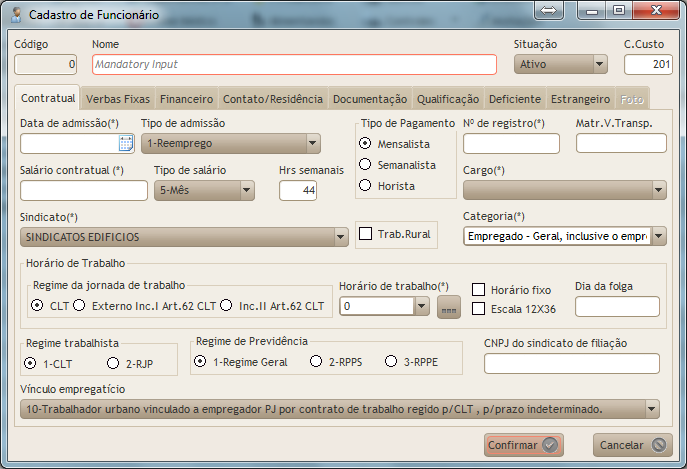Enable the Trab.Rural checkbox
This screenshot has width=687, height=469.
coord(366,234)
